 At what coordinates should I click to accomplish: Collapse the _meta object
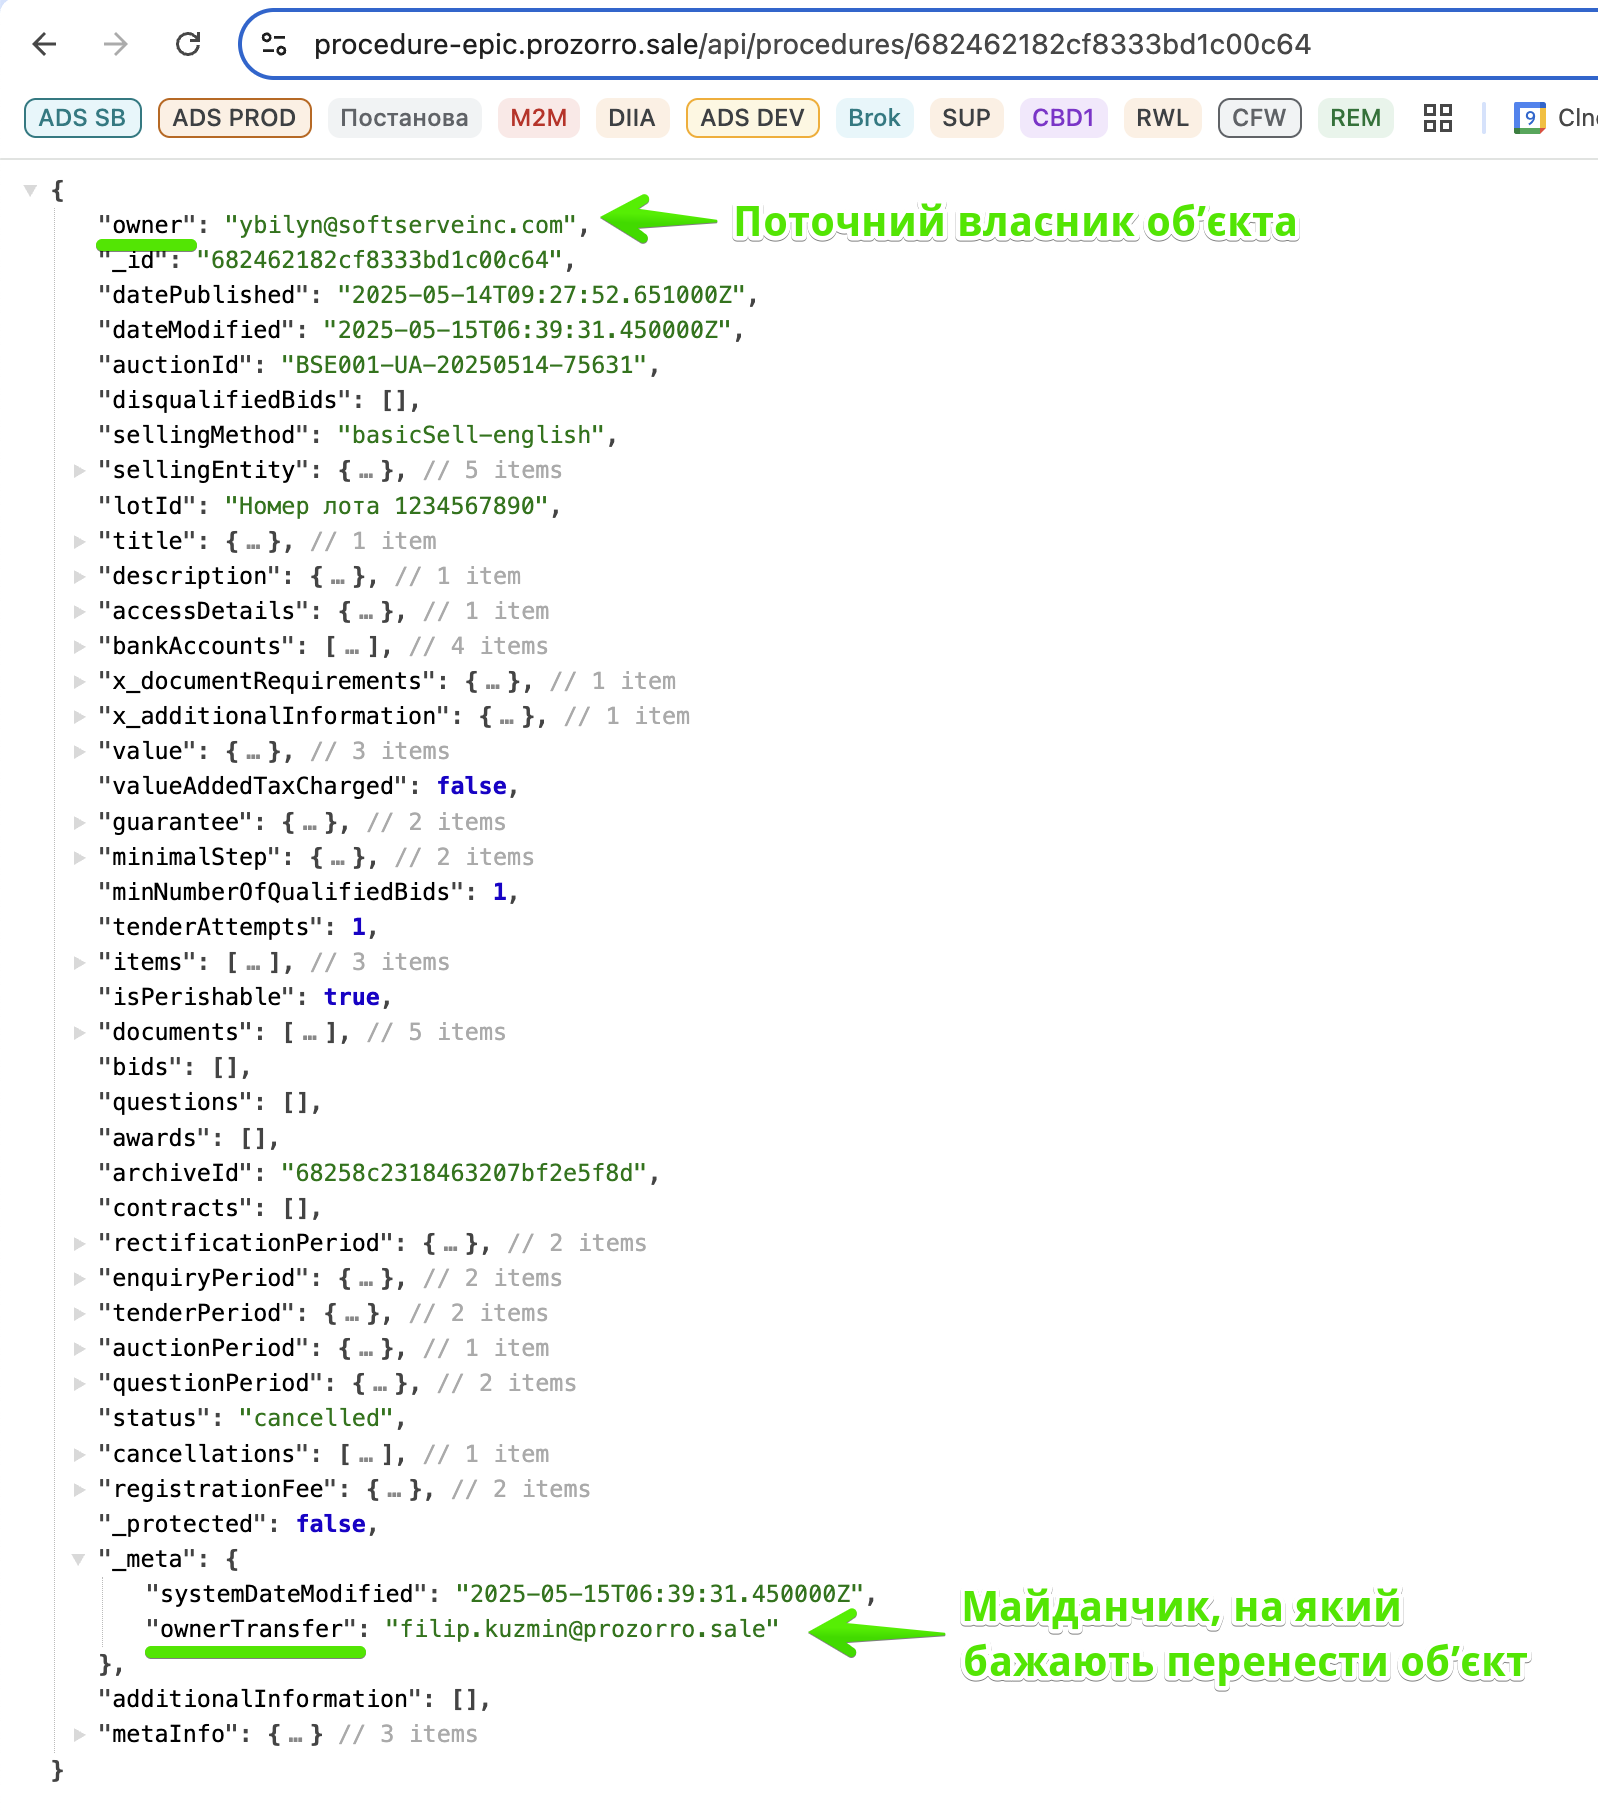[x=79, y=1559]
